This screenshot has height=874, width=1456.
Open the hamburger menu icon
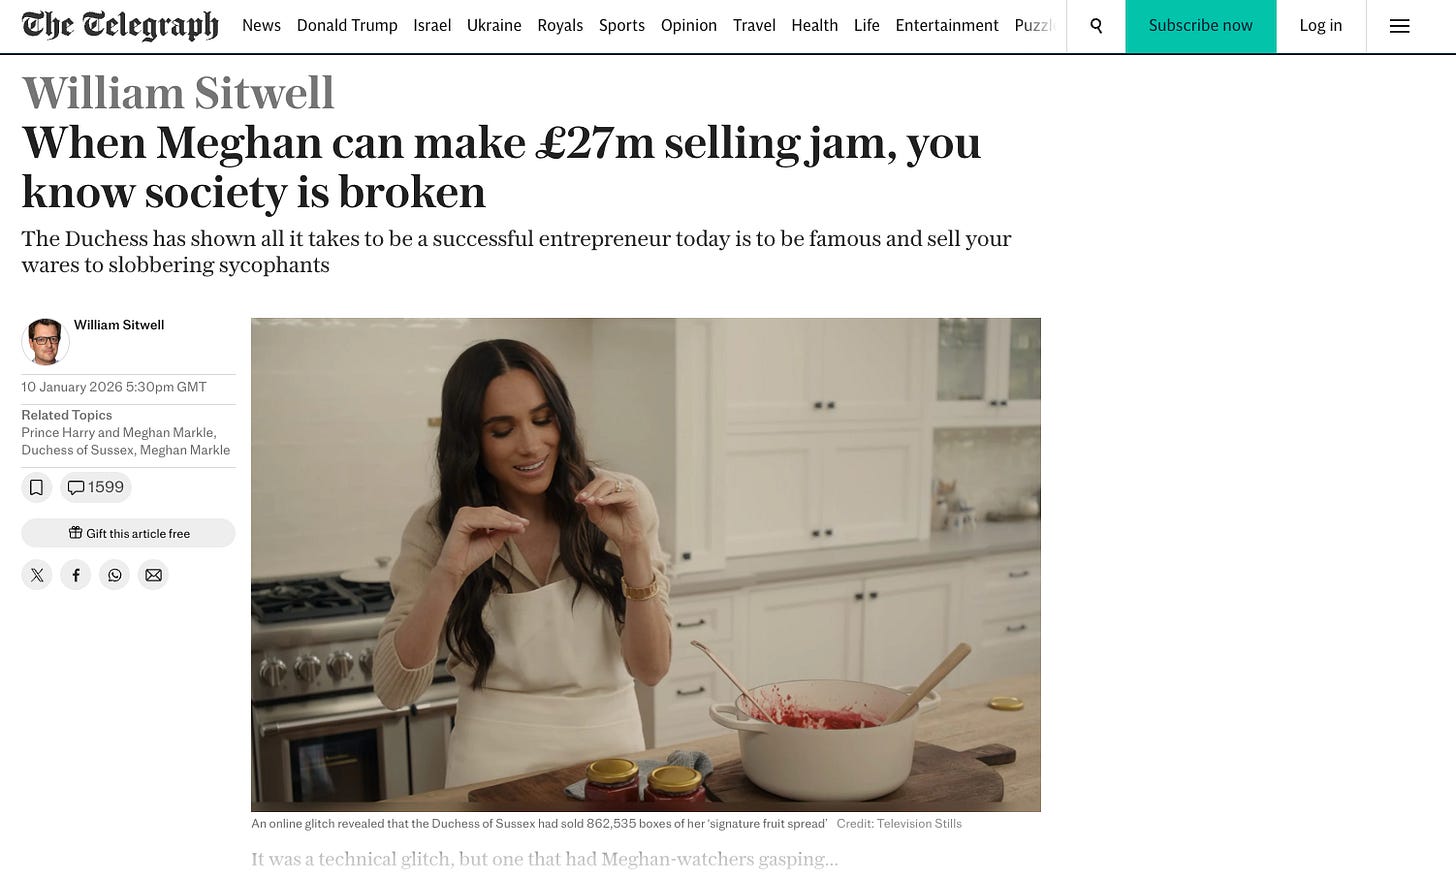point(1399,26)
